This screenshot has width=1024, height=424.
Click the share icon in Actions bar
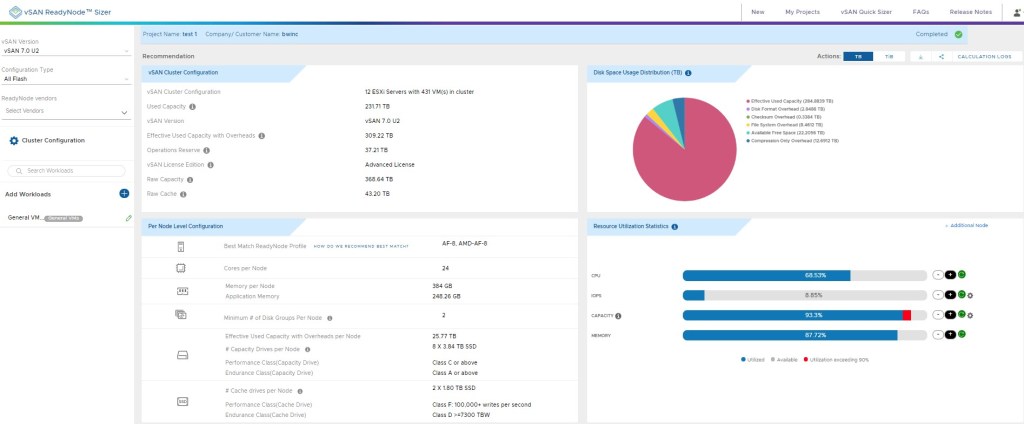click(x=942, y=57)
